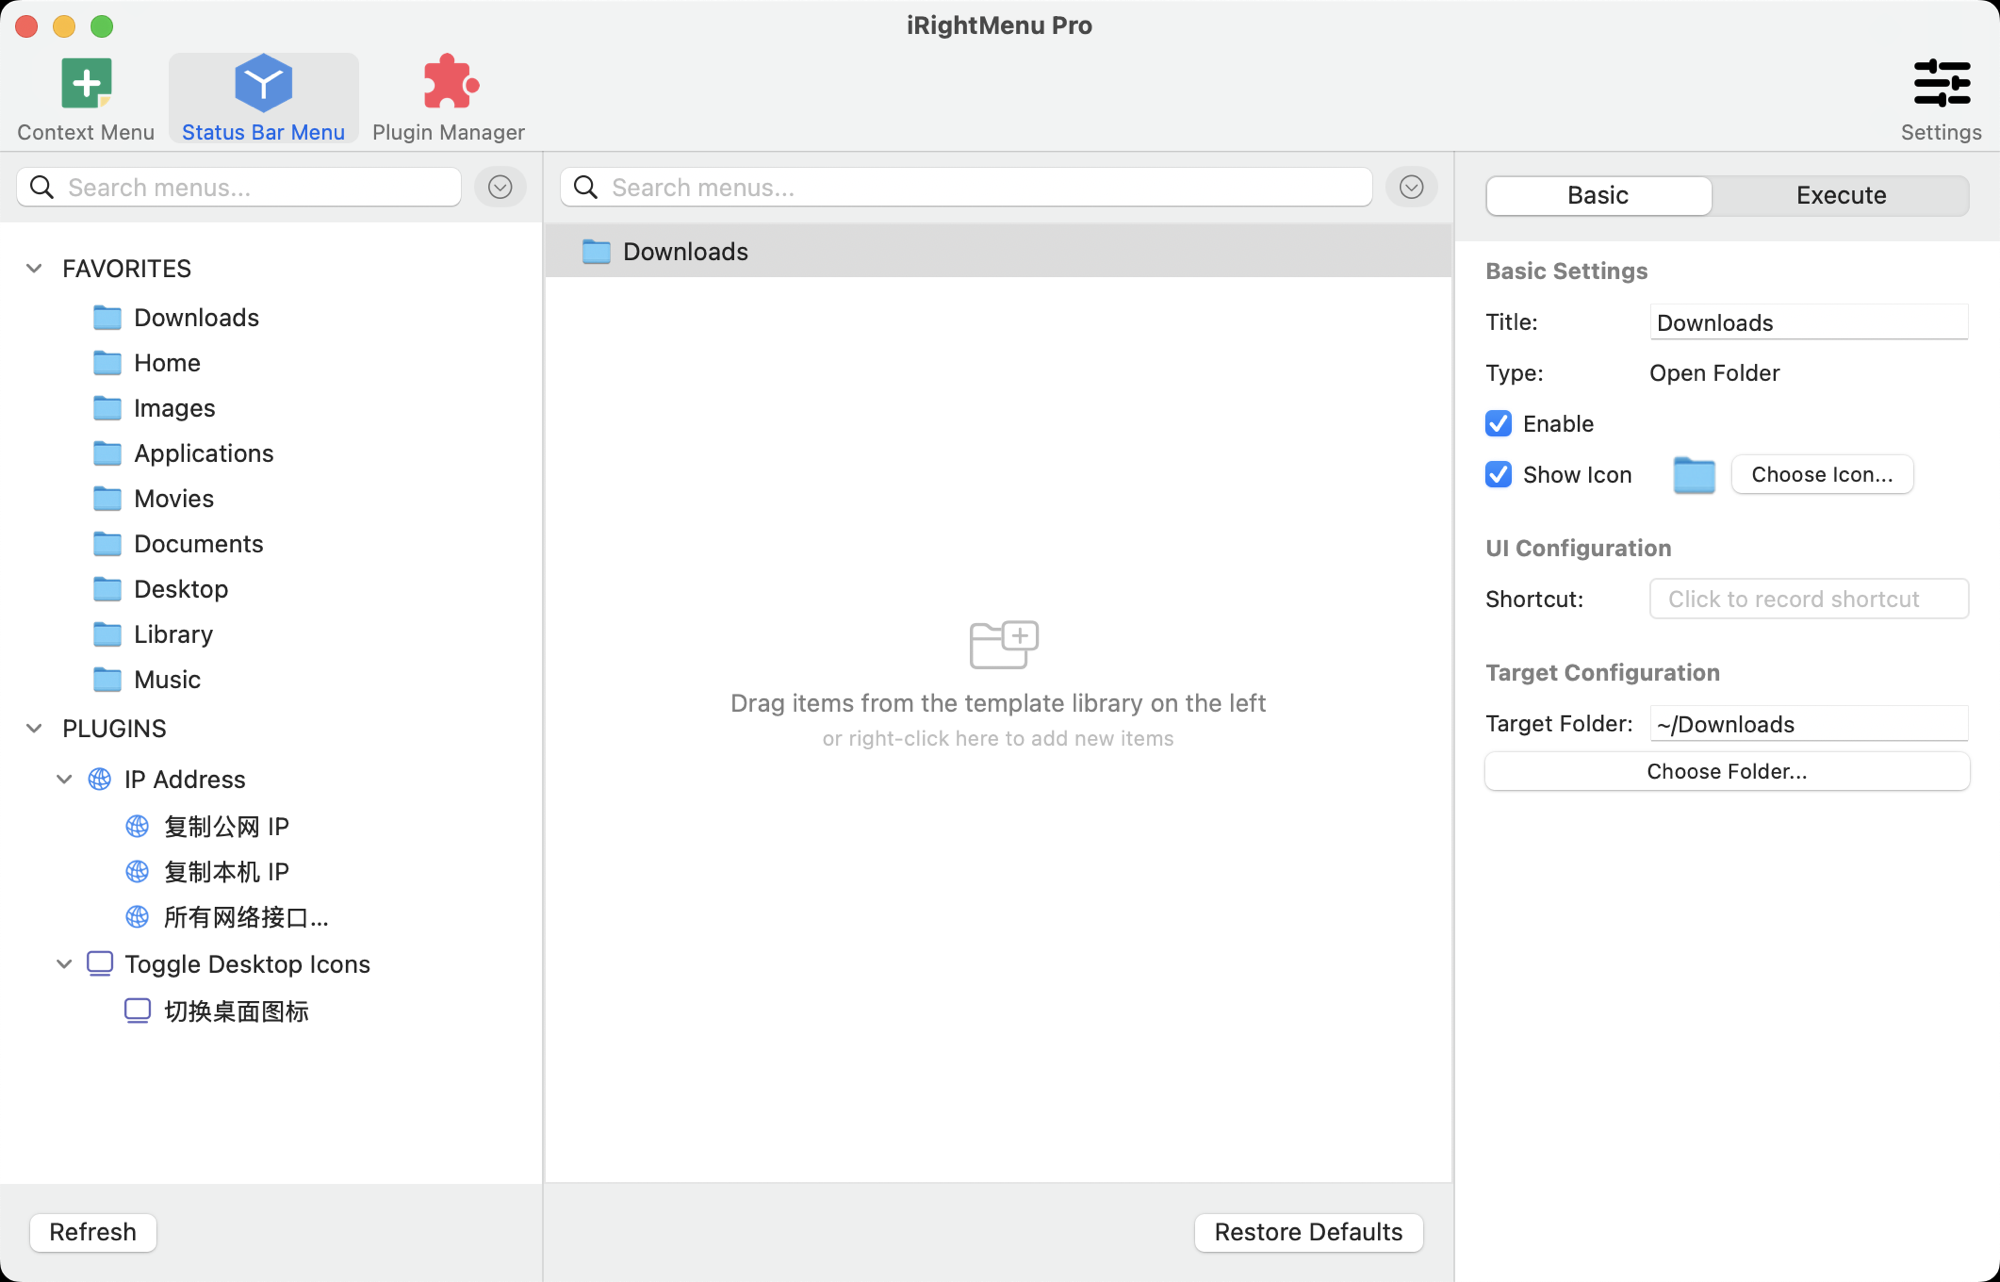Click the folder icon preview beside Show Icon
Viewport: 2000px width, 1282px height.
click(x=1694, y=475)
